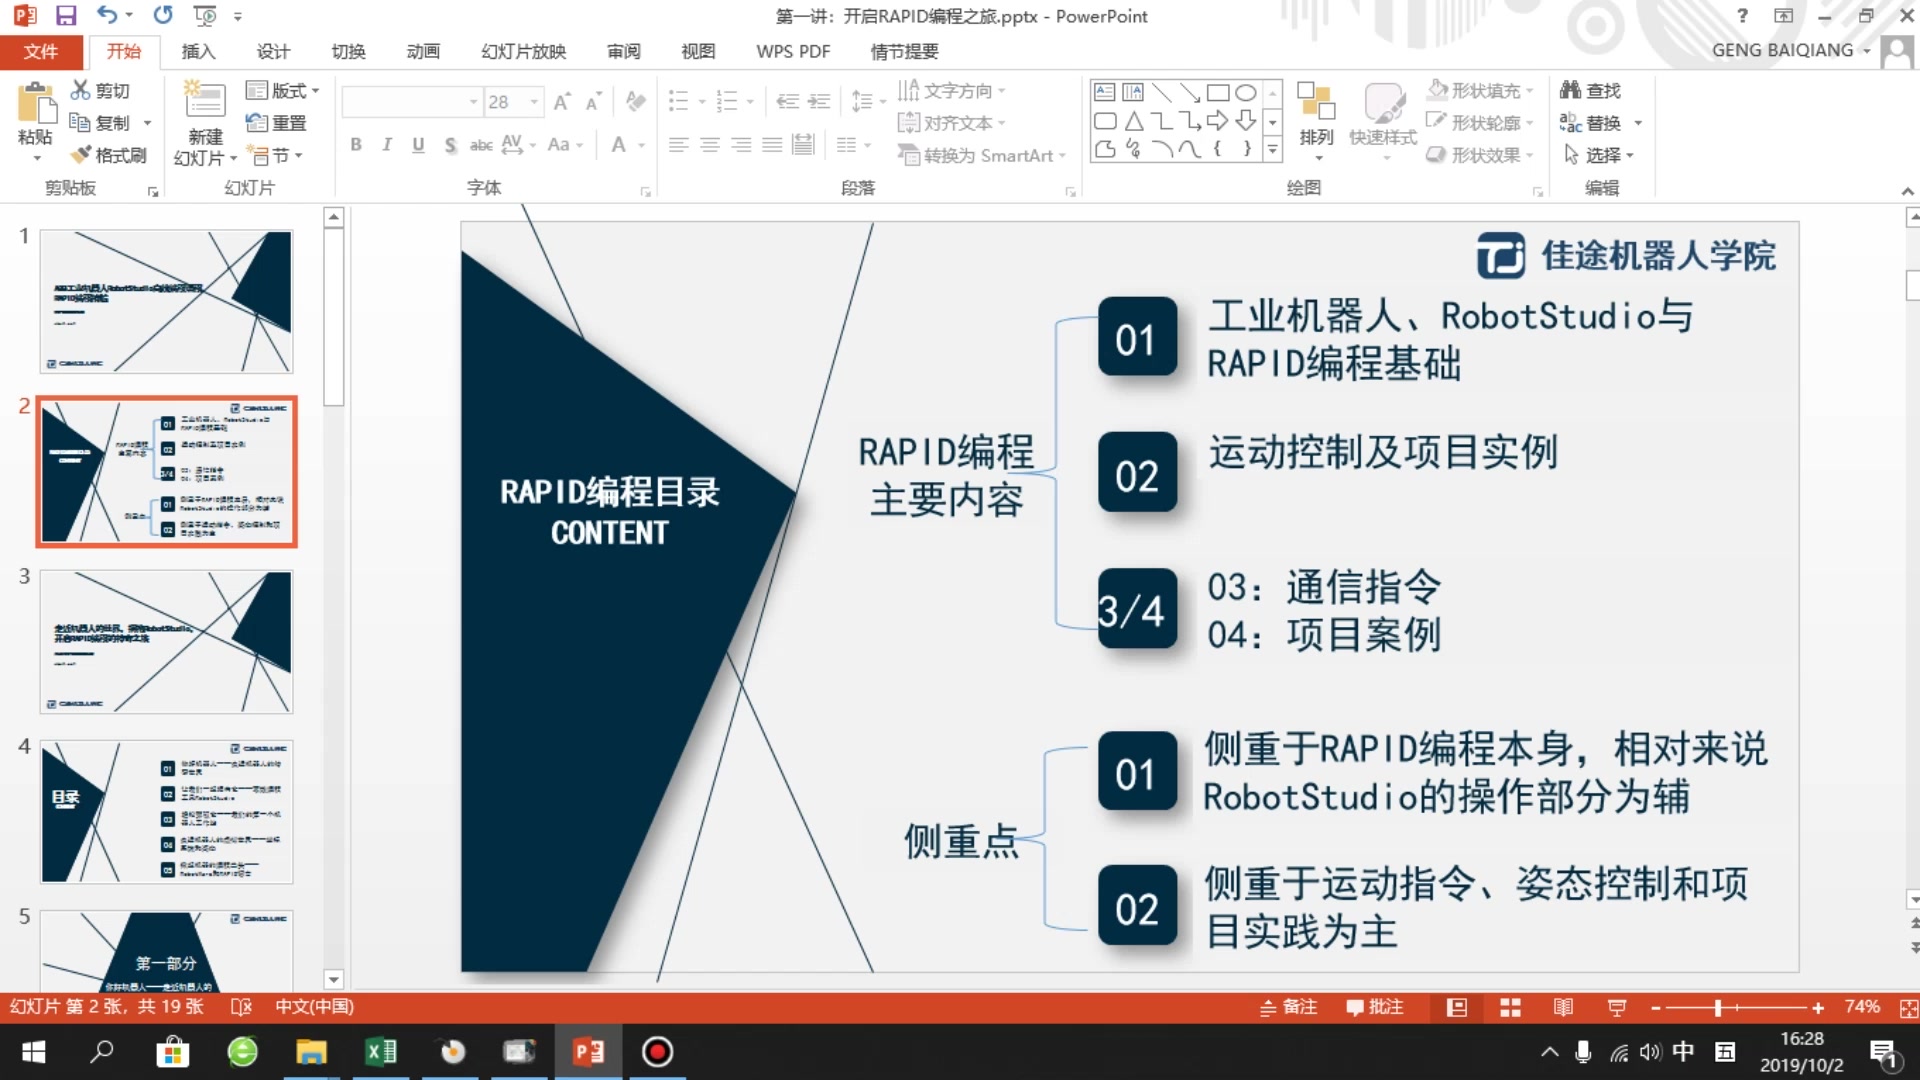Click 替换 Replace button
This screenshot has height=1080, width=1920.
pyautogui.click(x=1601, y=123)
